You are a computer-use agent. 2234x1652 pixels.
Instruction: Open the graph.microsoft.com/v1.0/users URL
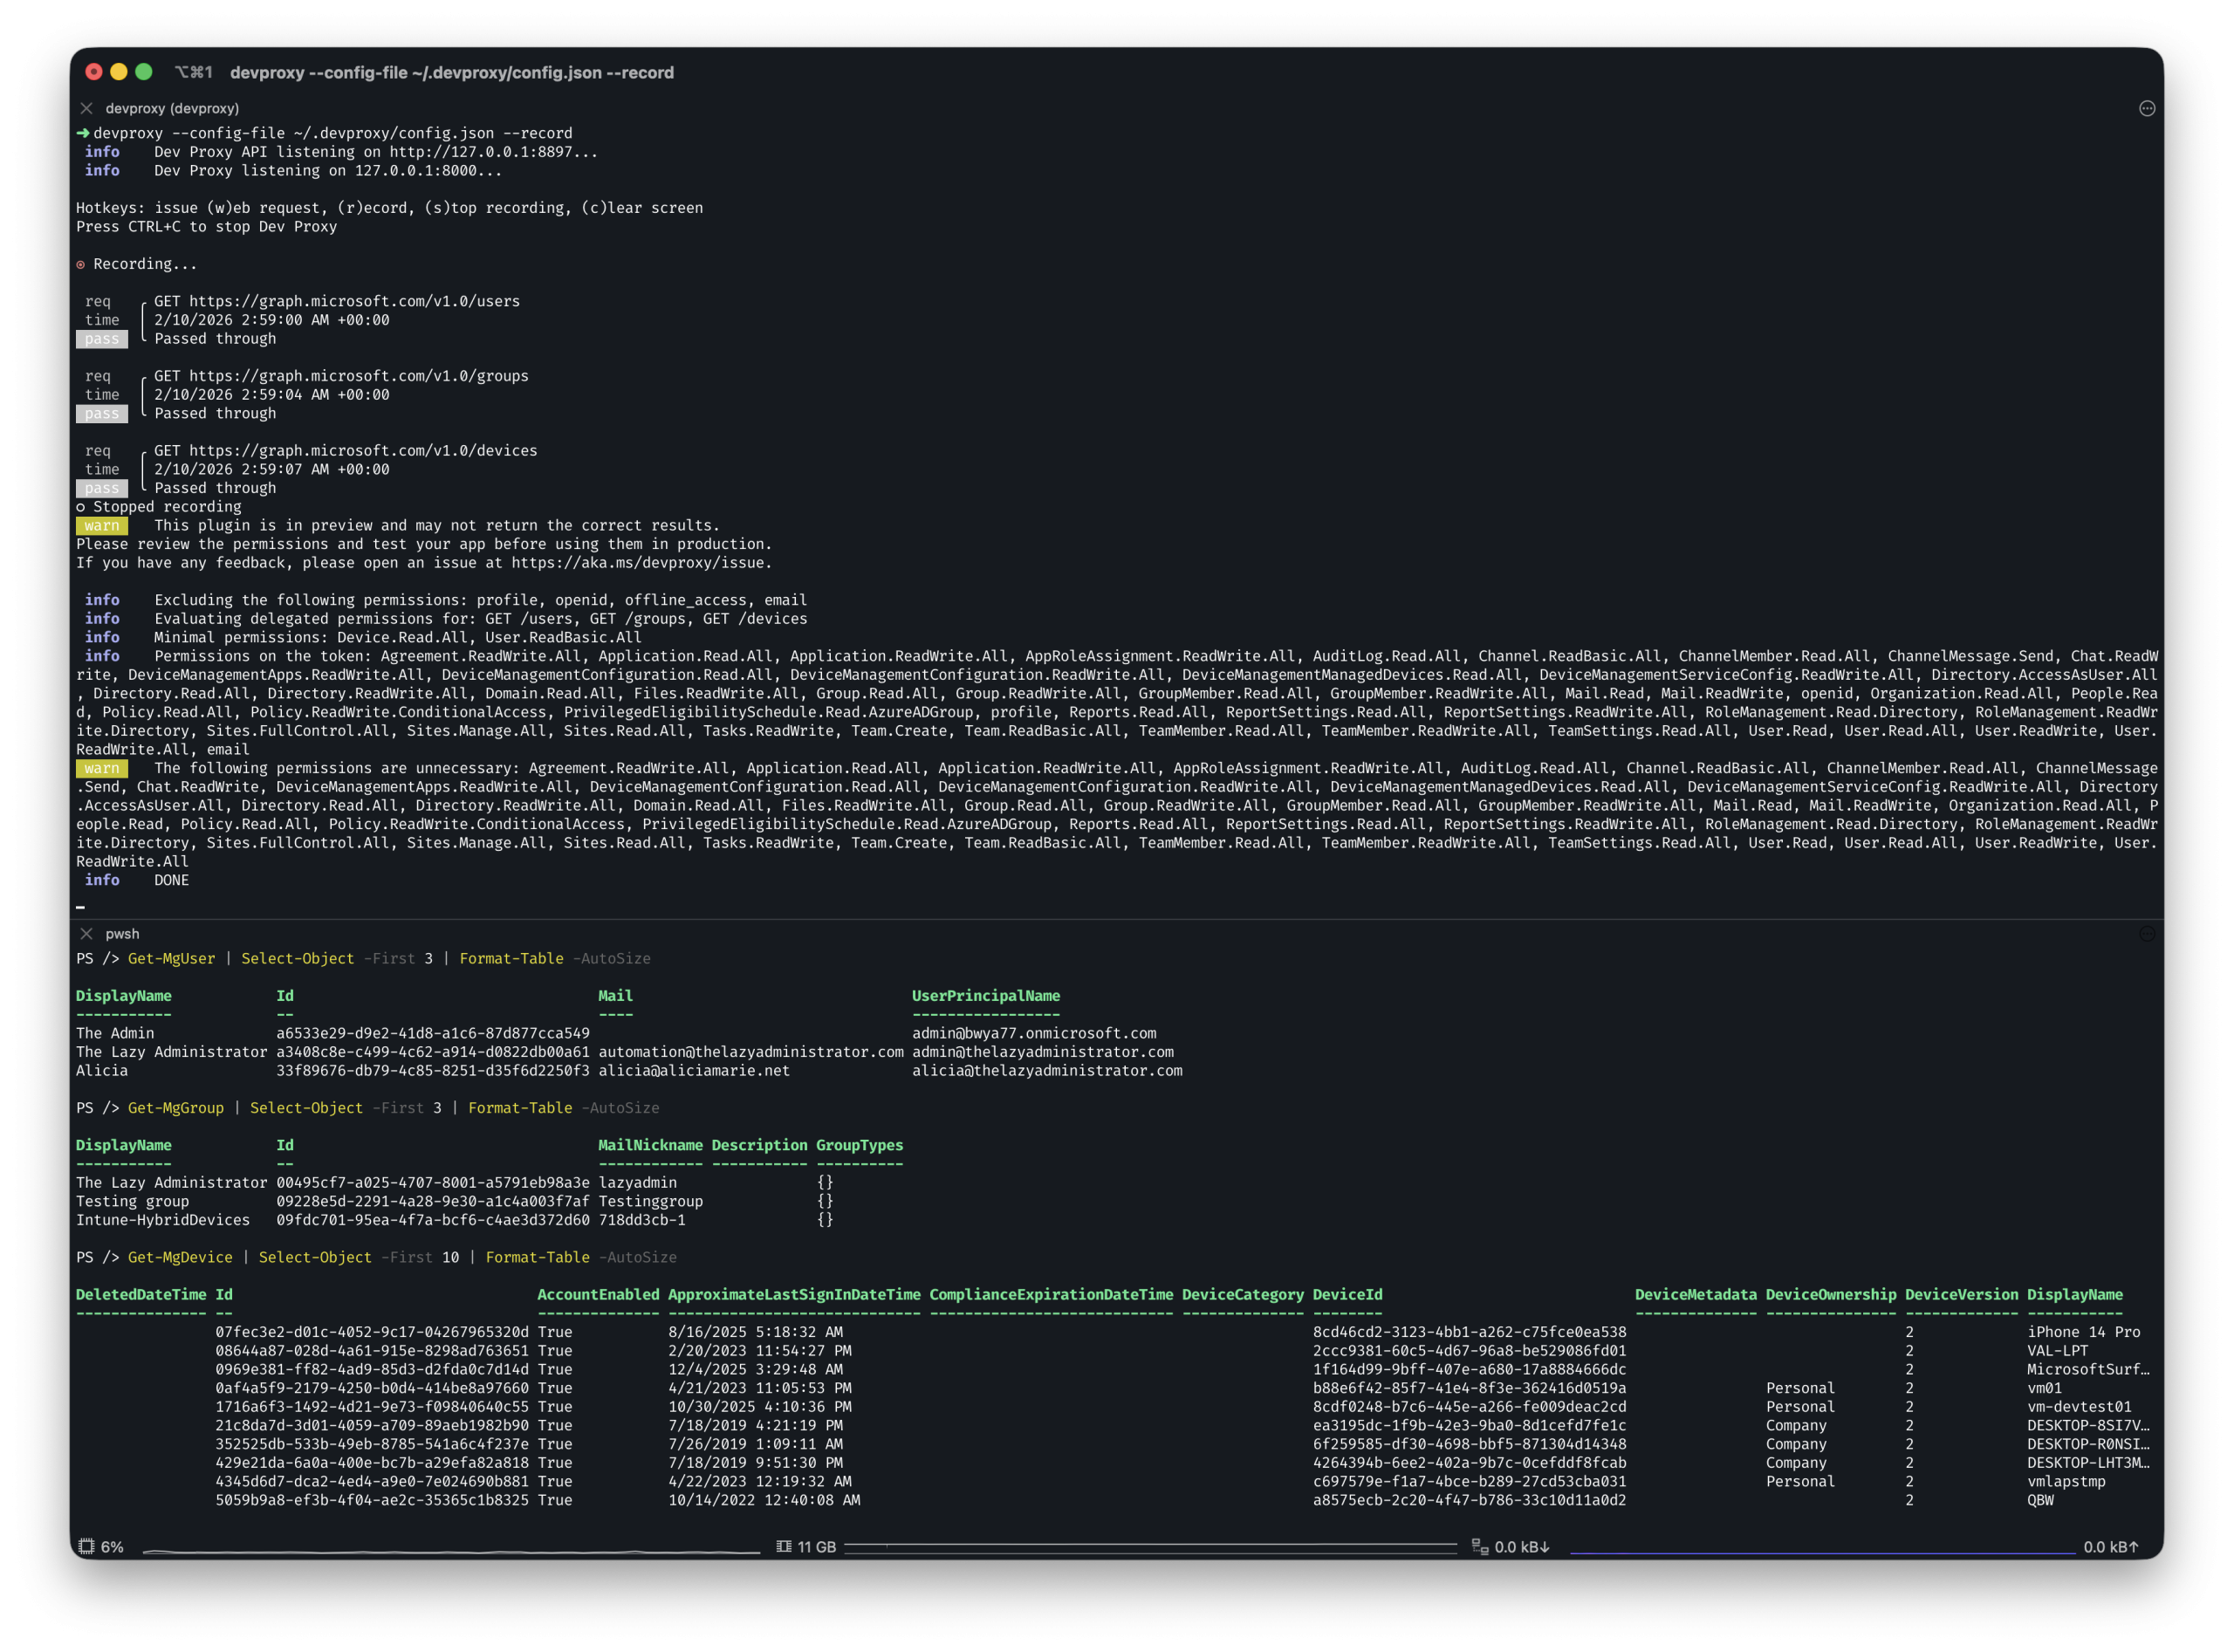(x=354, y=301)
